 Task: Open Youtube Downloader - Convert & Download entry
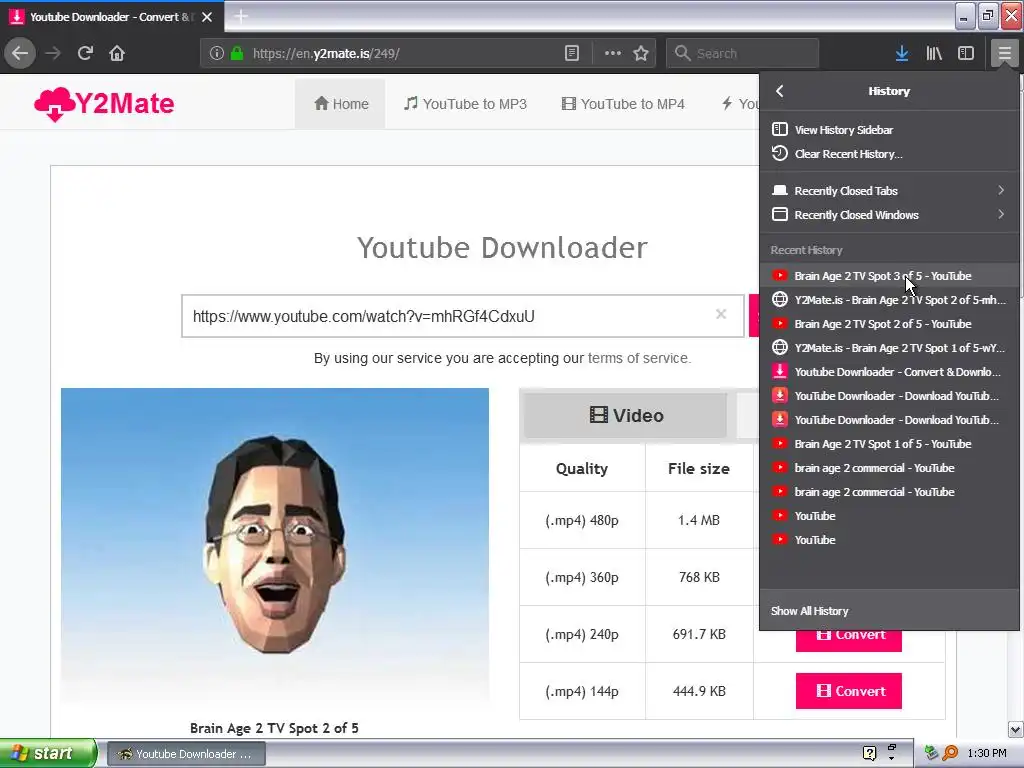[x=889, y=372]
